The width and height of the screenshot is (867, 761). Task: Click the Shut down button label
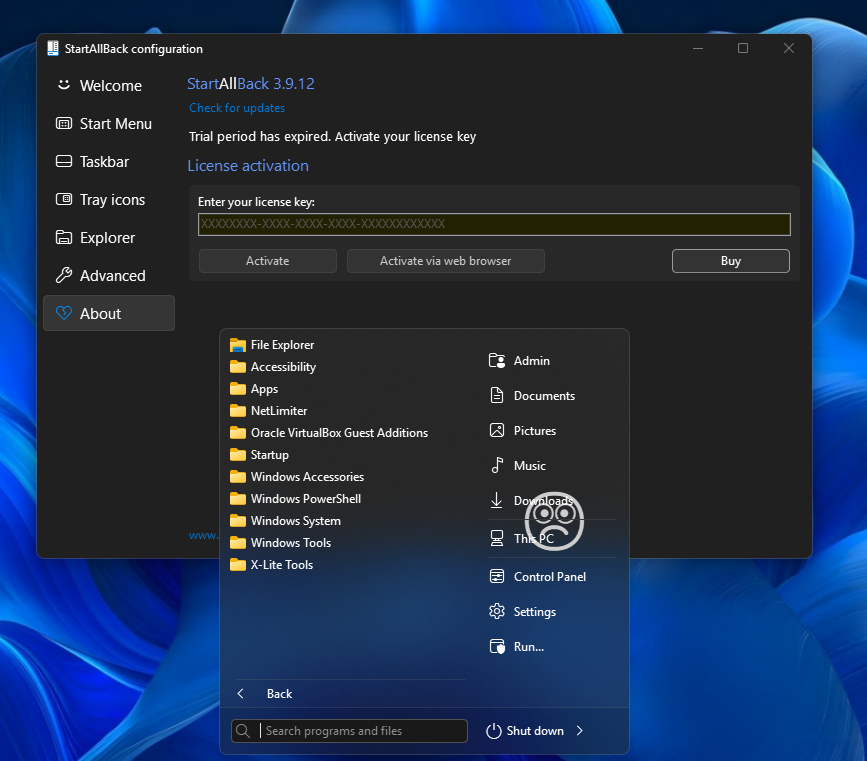coord(535,731)
